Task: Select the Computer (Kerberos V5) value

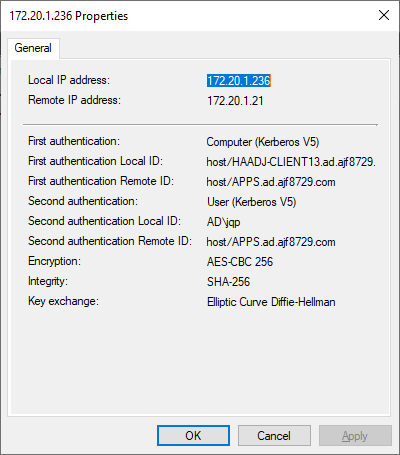Action: pos(263,142)
